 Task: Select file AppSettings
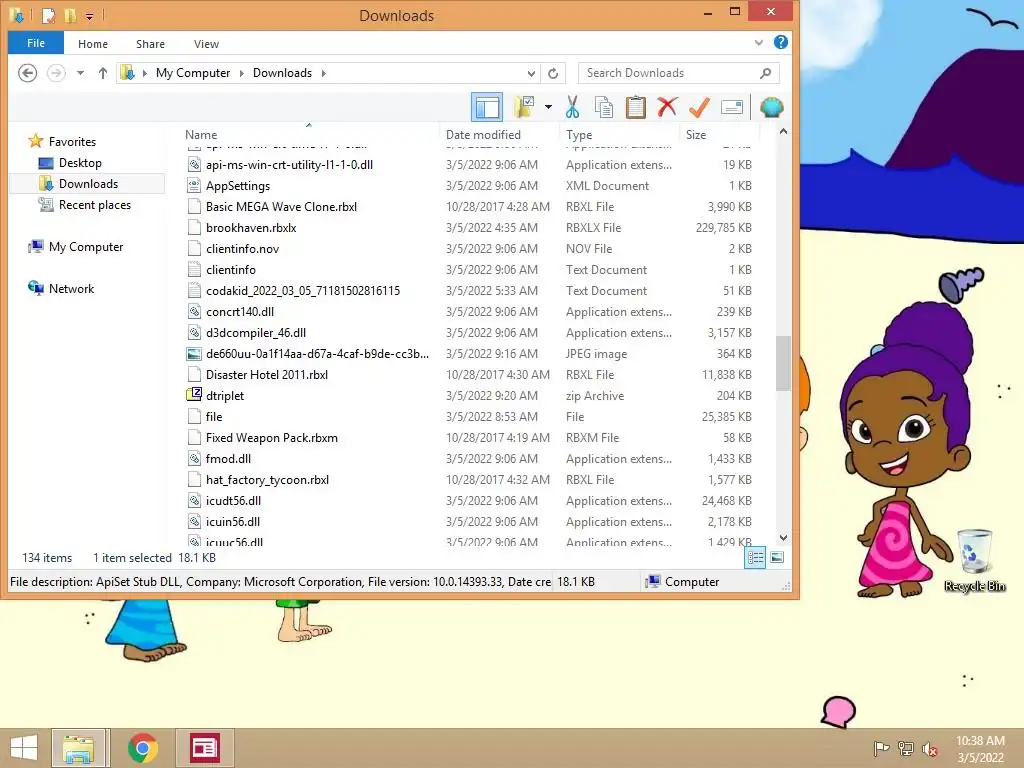(x=238, y=186)
